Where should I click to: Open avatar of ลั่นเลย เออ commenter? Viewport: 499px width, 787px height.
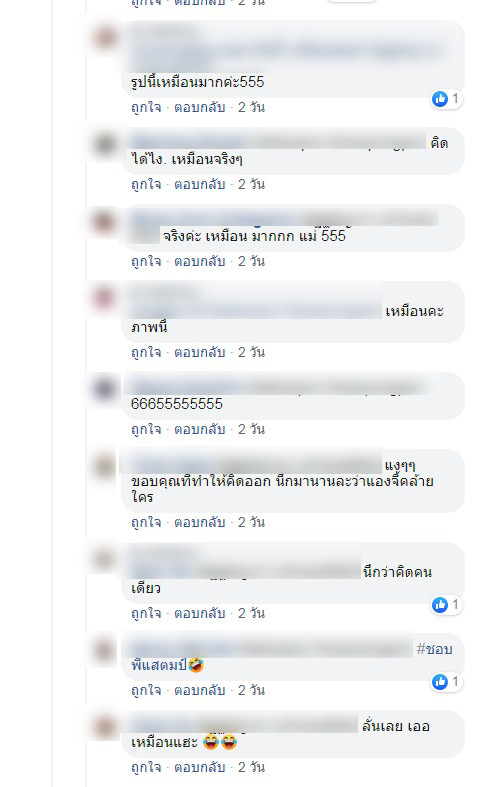pos(105,728)
